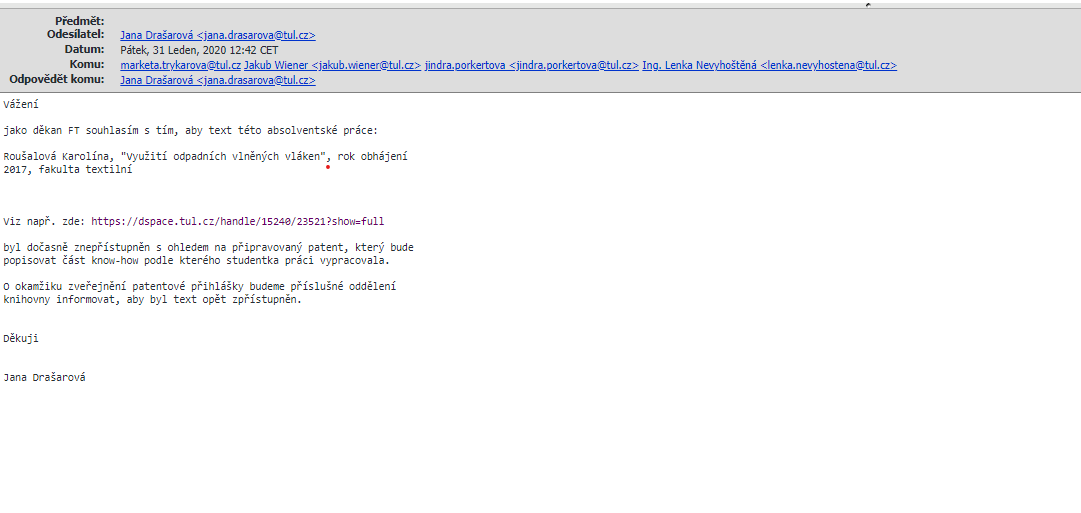Click the dspace.tul.cz URL in message body
1081x513 pixels.
coord(237,221)
